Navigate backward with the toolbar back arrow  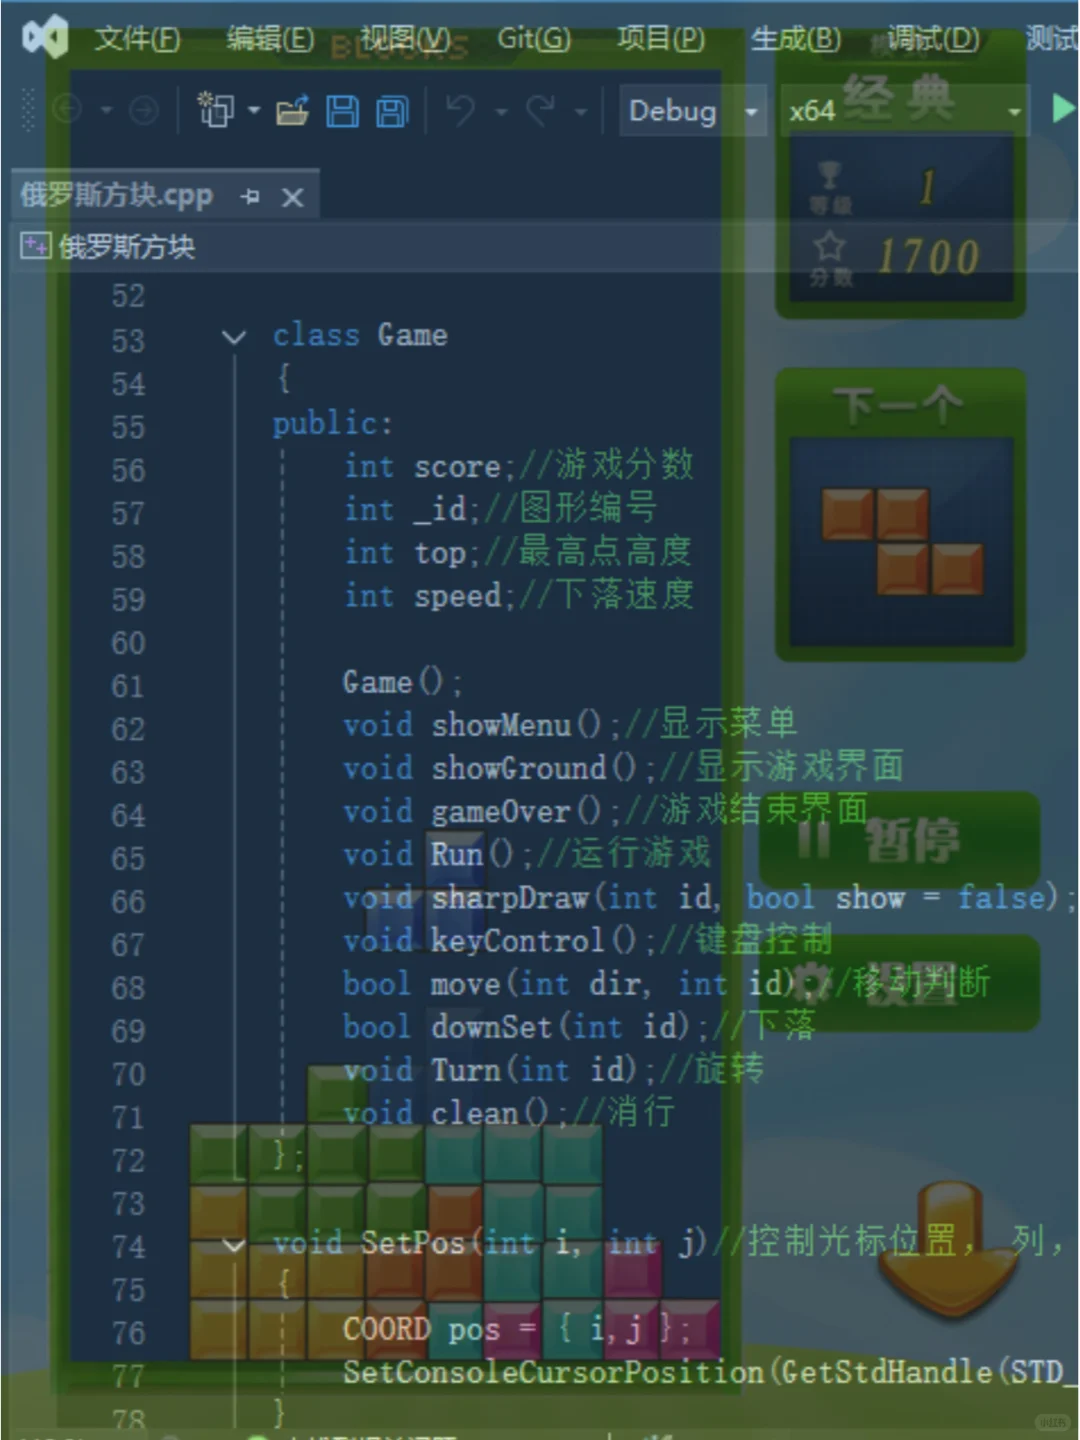click(67, 110)
